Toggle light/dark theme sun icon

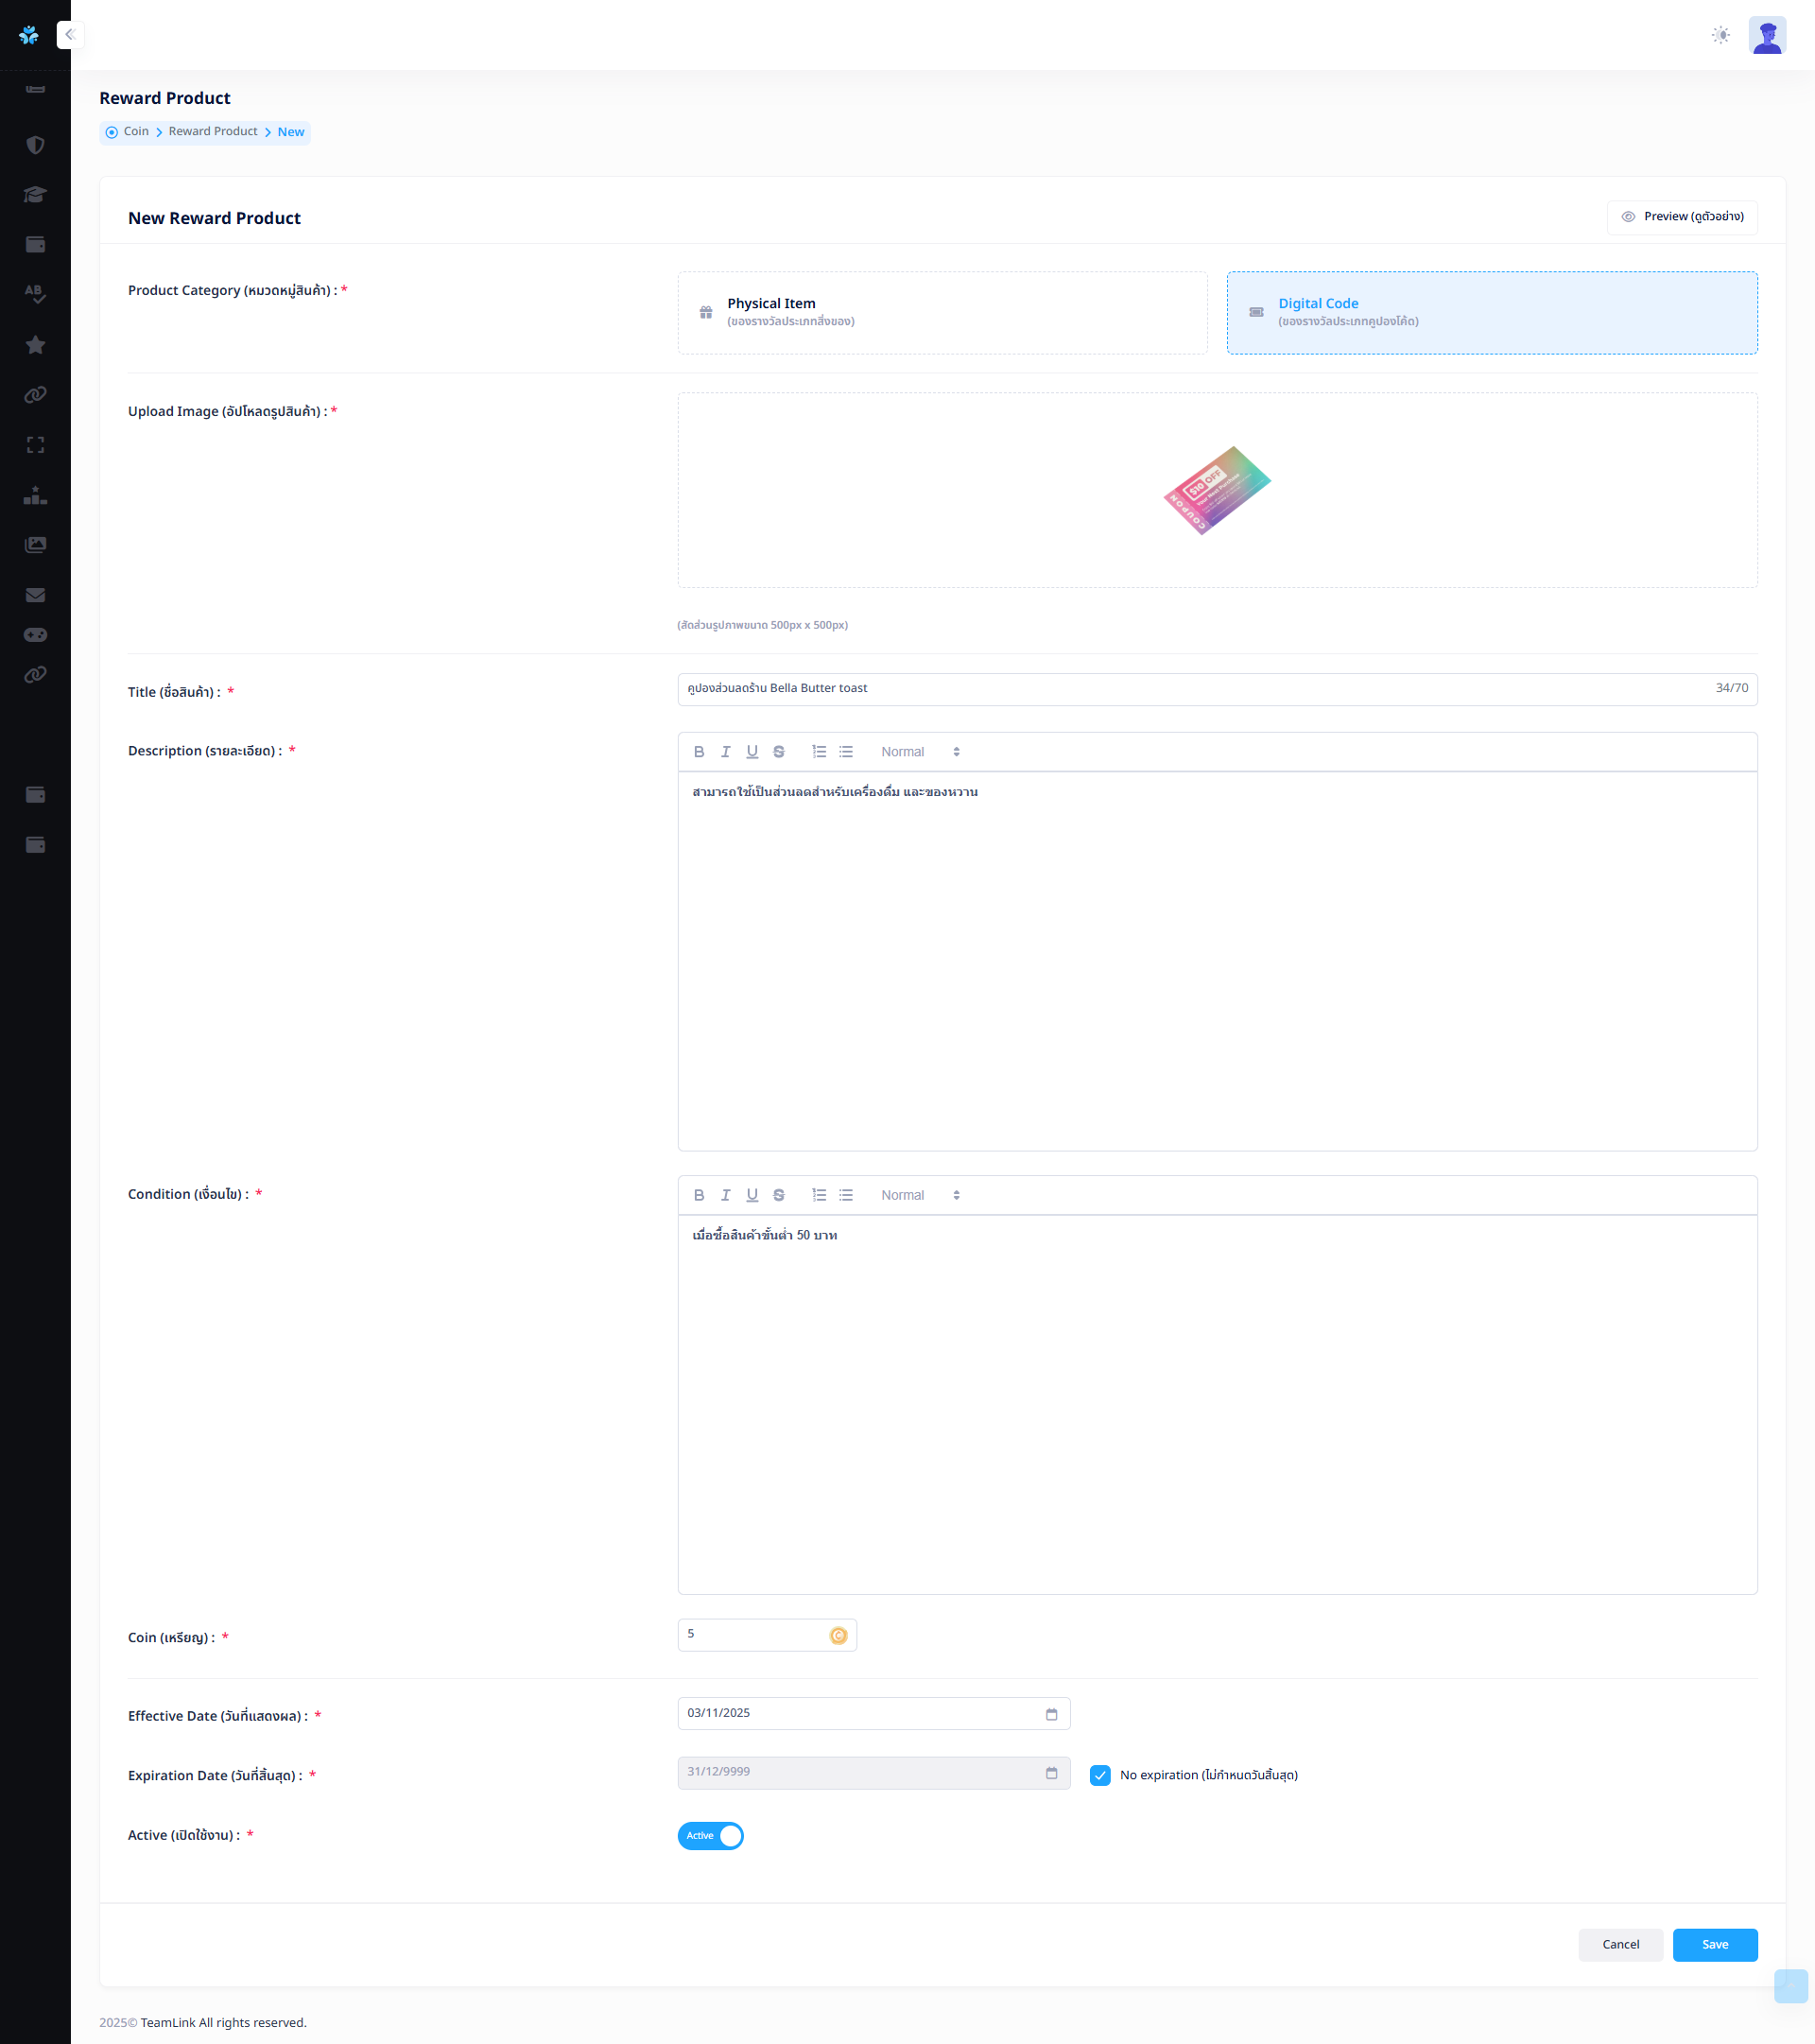click(1720, 35)
